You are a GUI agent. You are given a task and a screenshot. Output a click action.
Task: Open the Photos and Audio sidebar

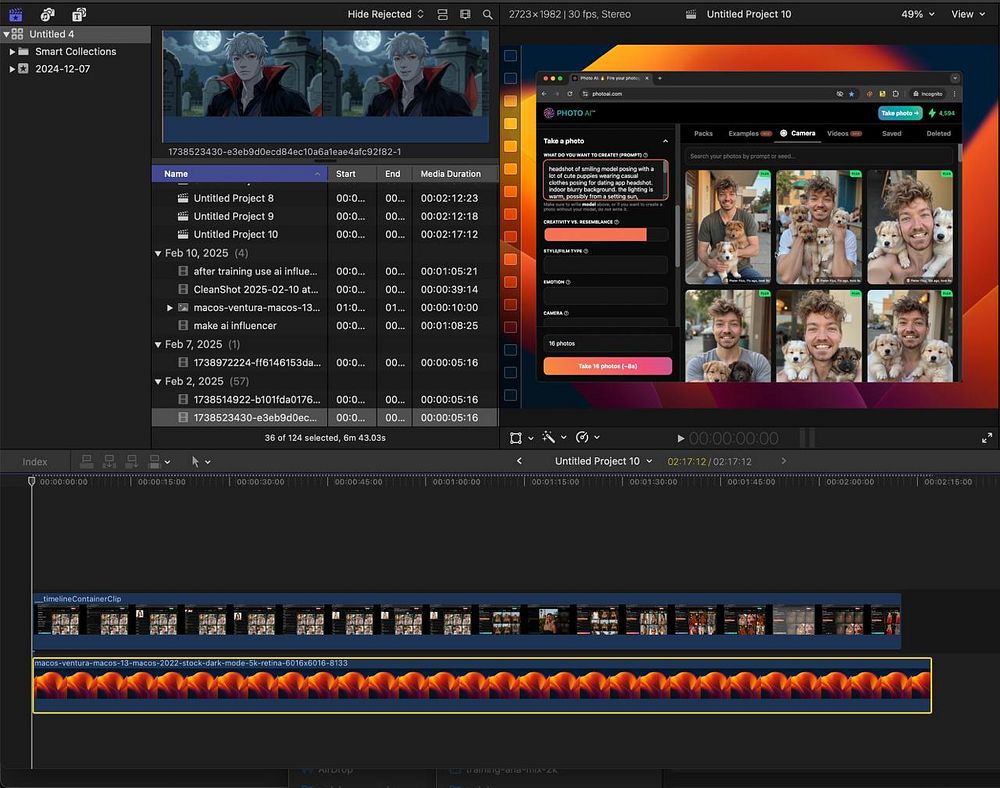tap(47, 14)
